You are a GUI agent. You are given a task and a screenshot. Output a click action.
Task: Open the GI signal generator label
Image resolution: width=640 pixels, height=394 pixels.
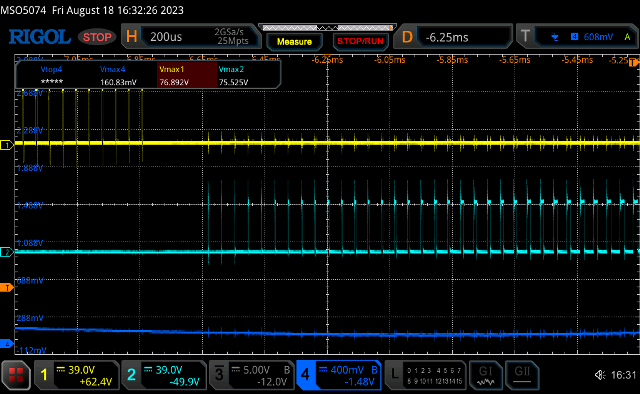pyautogui.click(x=485, y=375)
